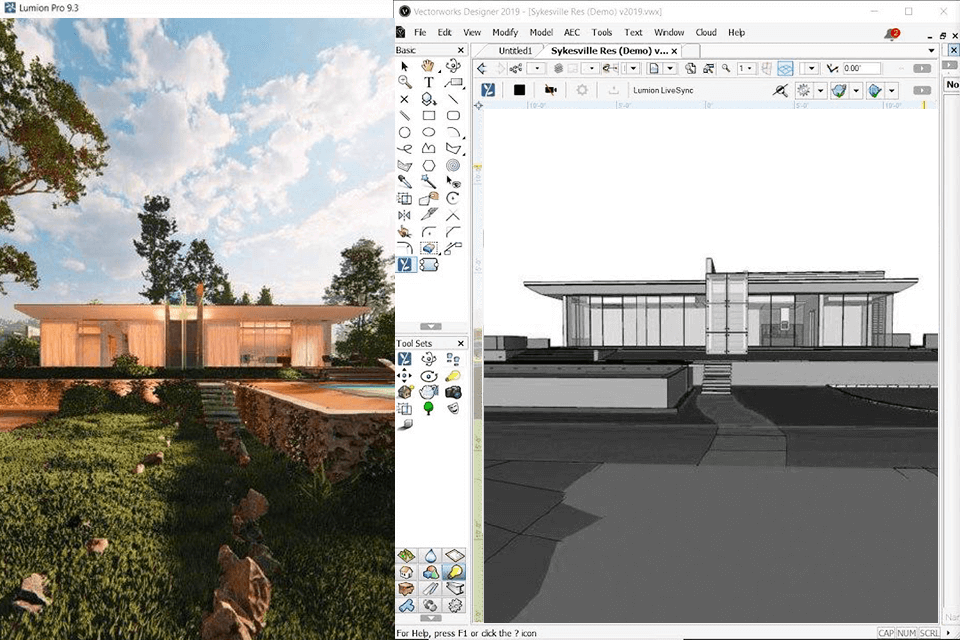Select the Lumion LiveSync tool in Basic palette
The image size is (960, 640).
(x=405, y=265)
